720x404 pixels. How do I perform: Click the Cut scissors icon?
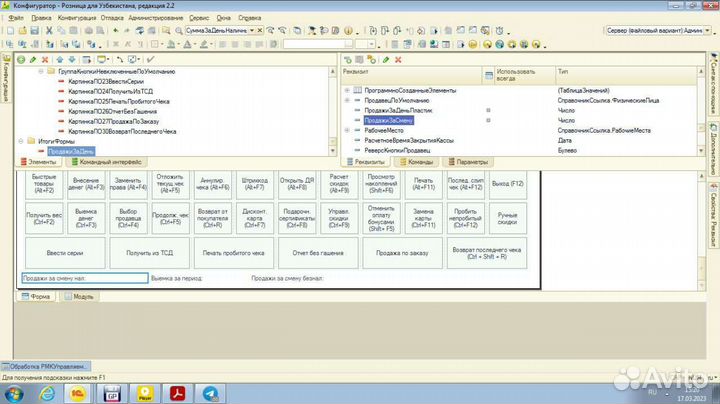[x=49, y=31]
